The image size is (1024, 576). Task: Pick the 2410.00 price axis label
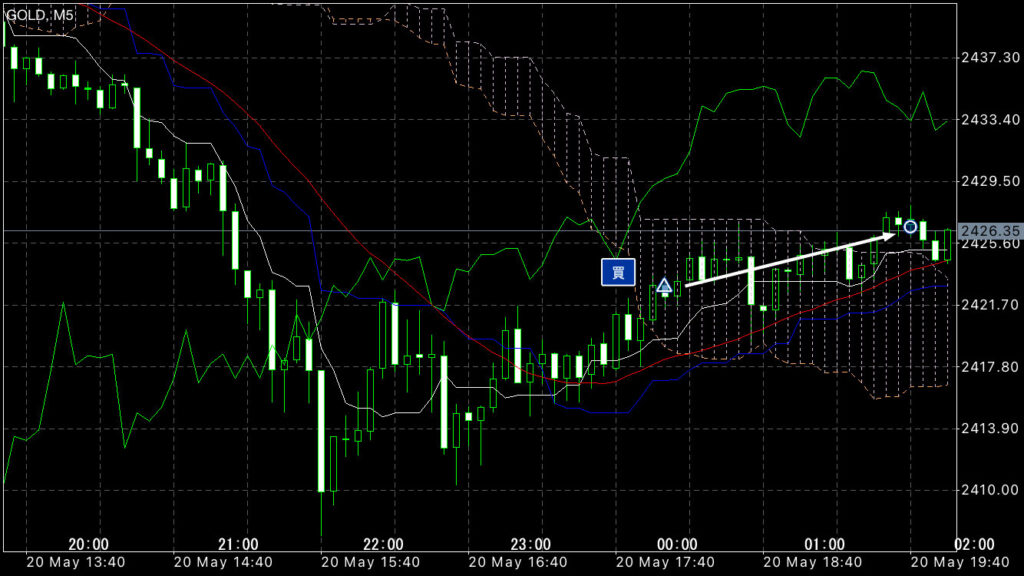pos(990,490)
